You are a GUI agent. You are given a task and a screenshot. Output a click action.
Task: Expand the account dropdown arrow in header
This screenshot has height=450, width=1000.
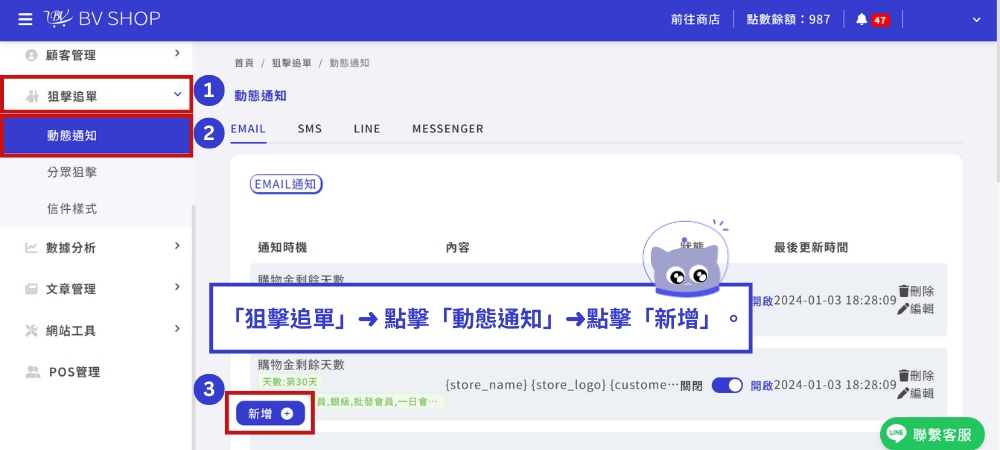coord(976,20)
